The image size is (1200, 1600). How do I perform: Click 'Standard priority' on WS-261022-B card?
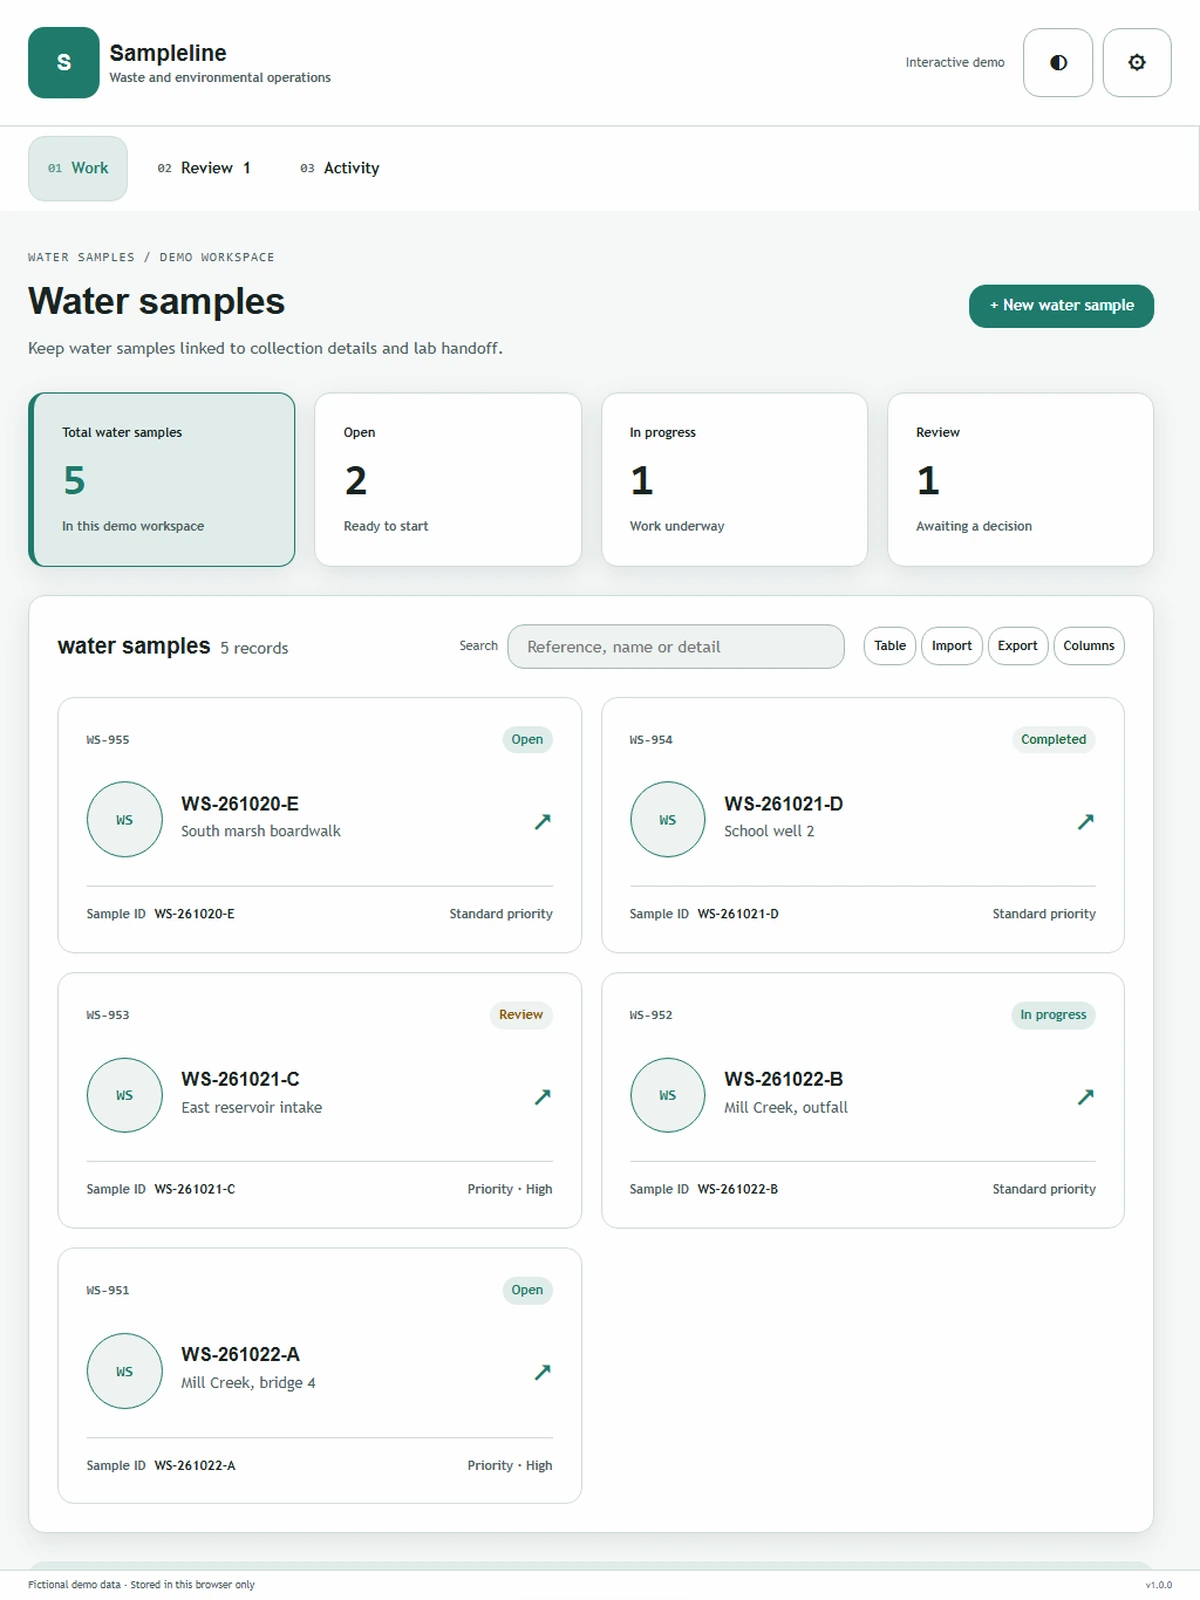pos(1044,1189)
